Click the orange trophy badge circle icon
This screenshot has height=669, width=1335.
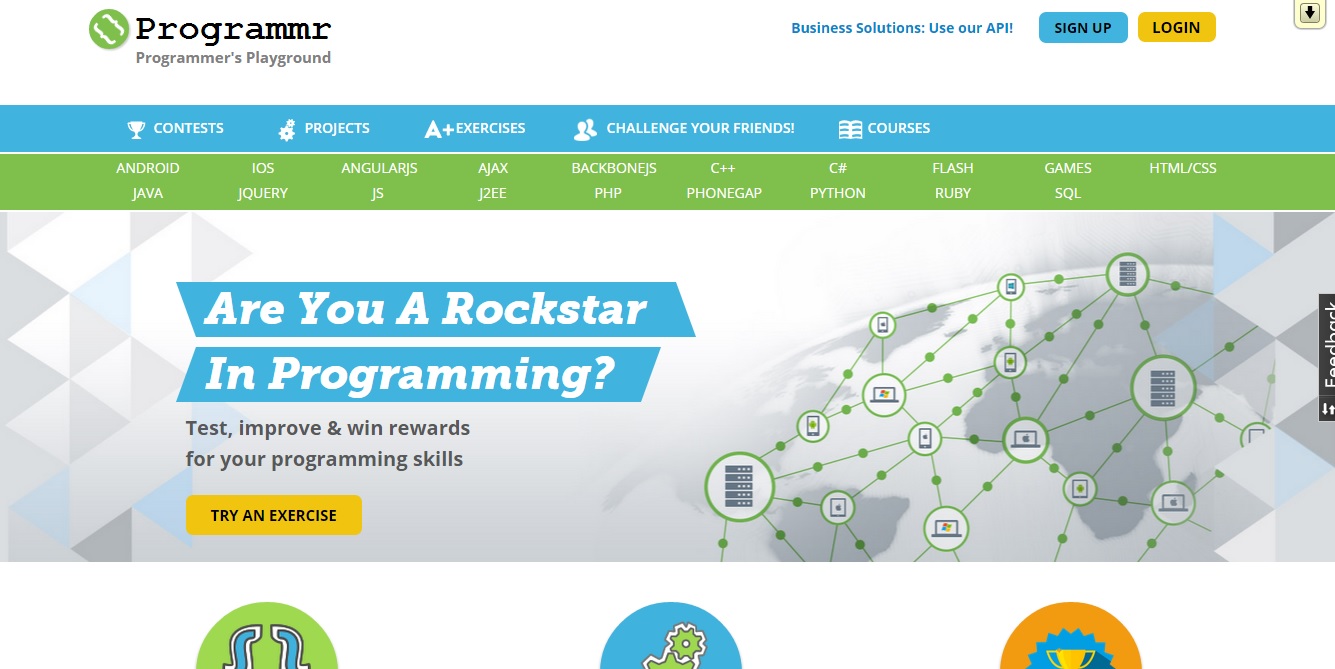[x=1071, y=638]
